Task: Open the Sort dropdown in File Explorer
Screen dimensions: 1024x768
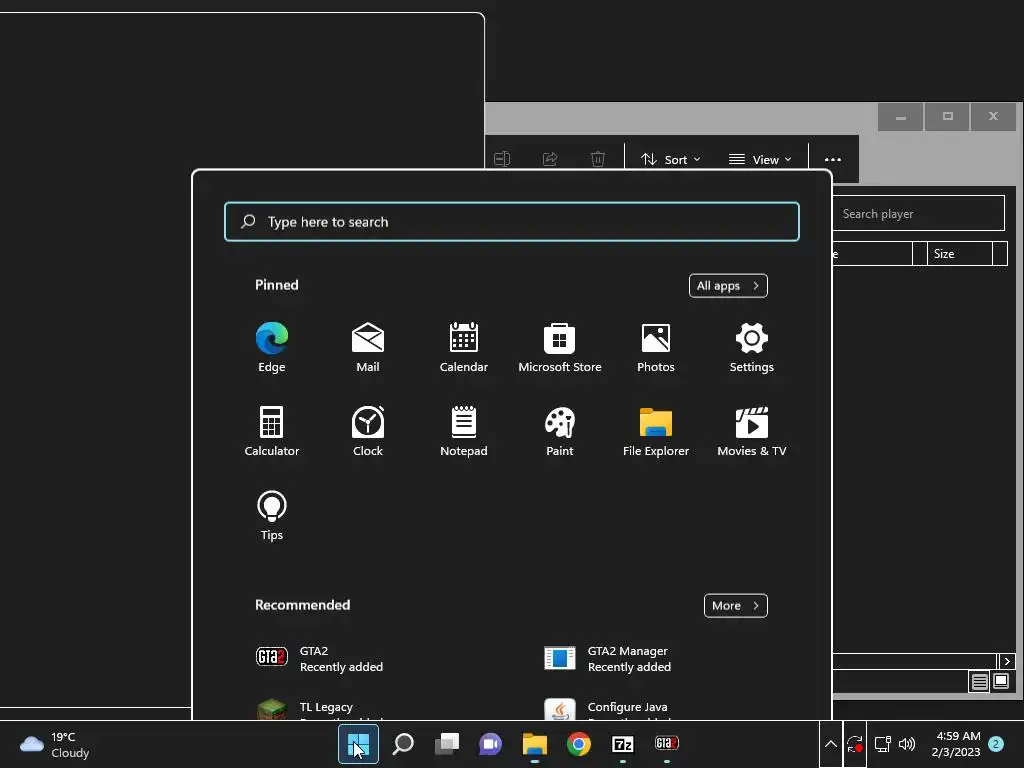Action: pos(671,159)
